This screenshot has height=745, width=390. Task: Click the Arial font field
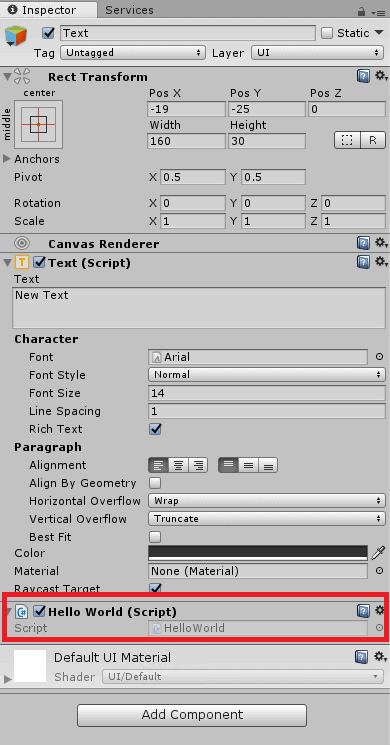coord(258,357)
